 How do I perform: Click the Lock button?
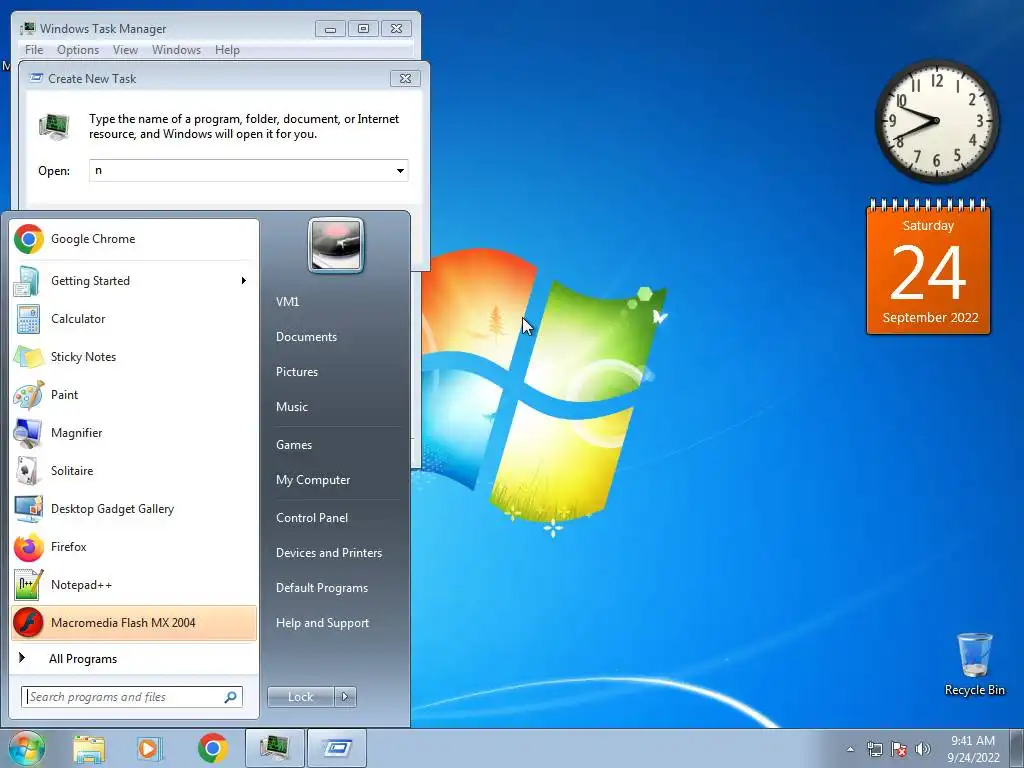point(301,697)
